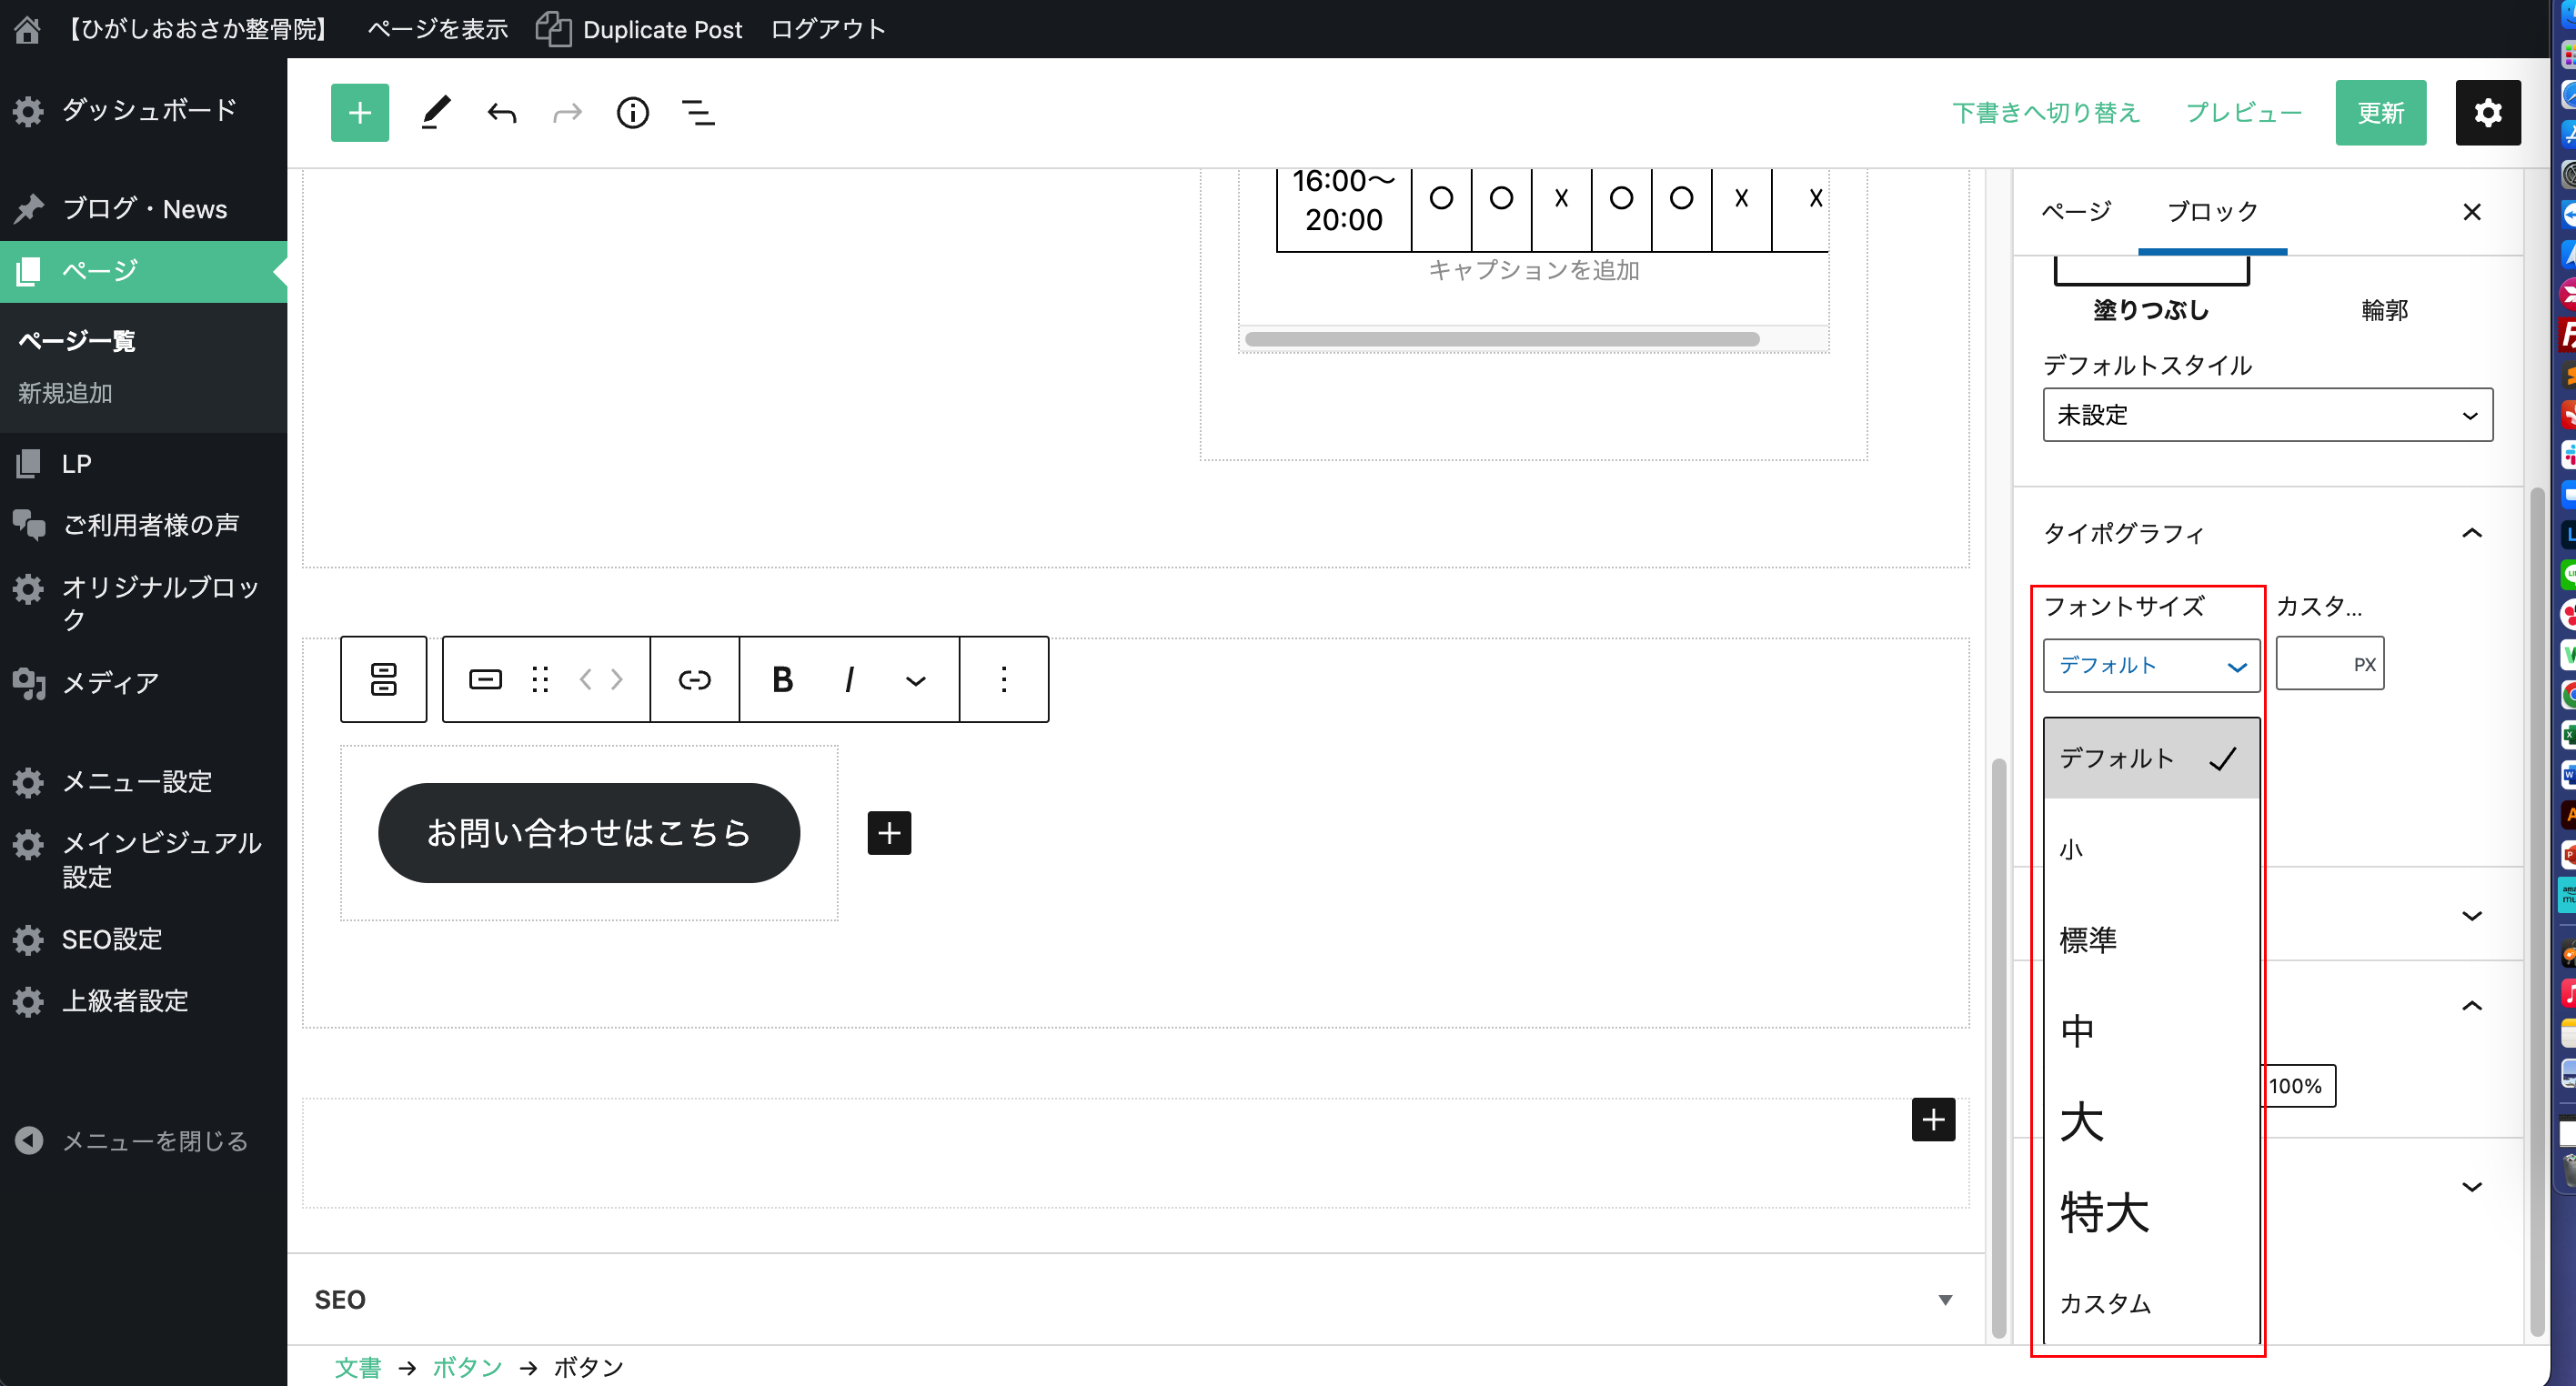The image size is (2576, 1386).
Task: Click the 更新 update button
Action: coord(2380,113)
